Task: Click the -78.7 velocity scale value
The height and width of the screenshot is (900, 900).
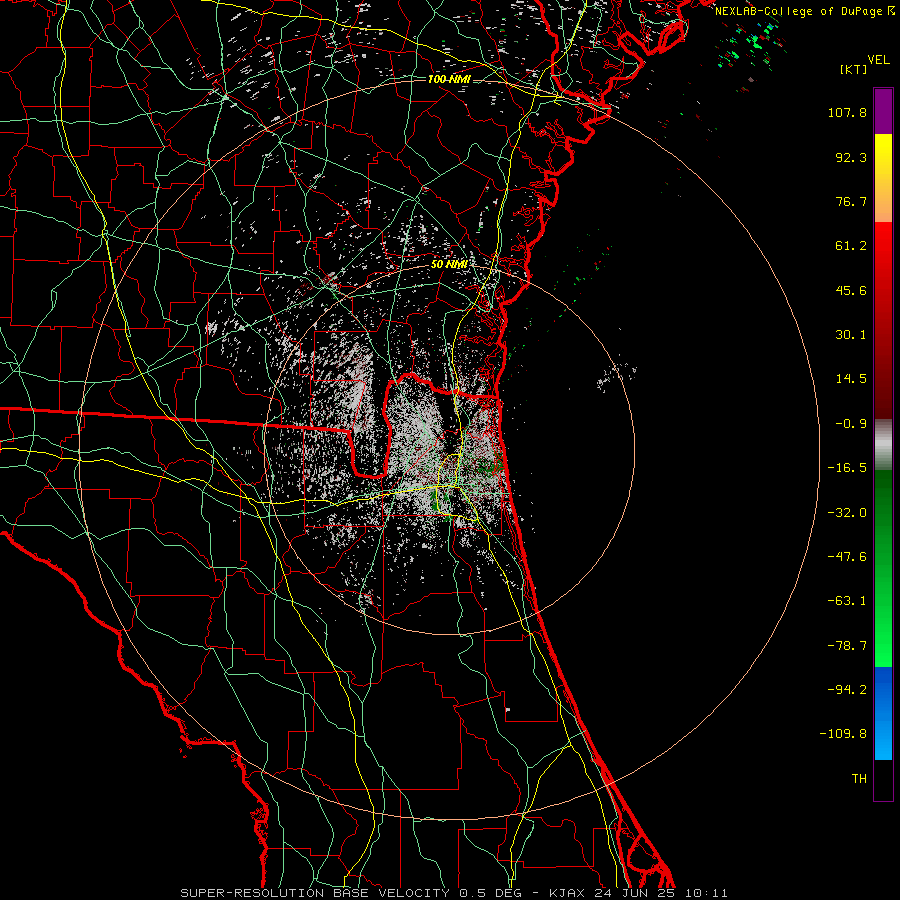Action: pyautogui.click(x=847, y=646)
